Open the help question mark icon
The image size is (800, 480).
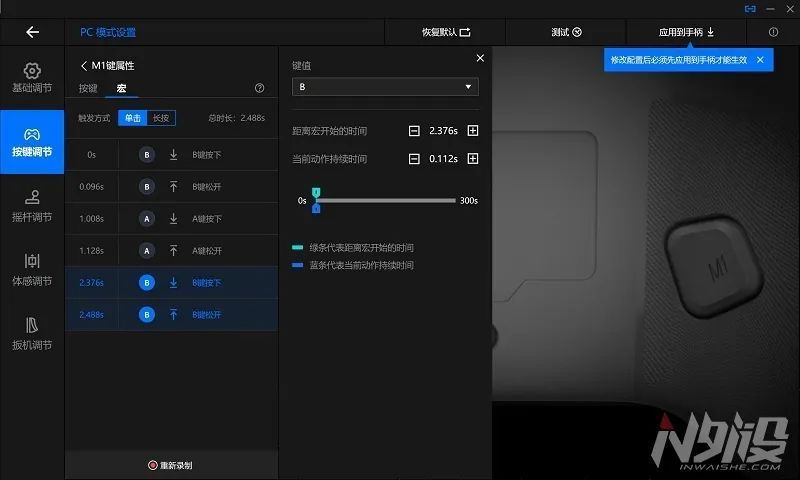pyautogui.click(x=259, y=88)
